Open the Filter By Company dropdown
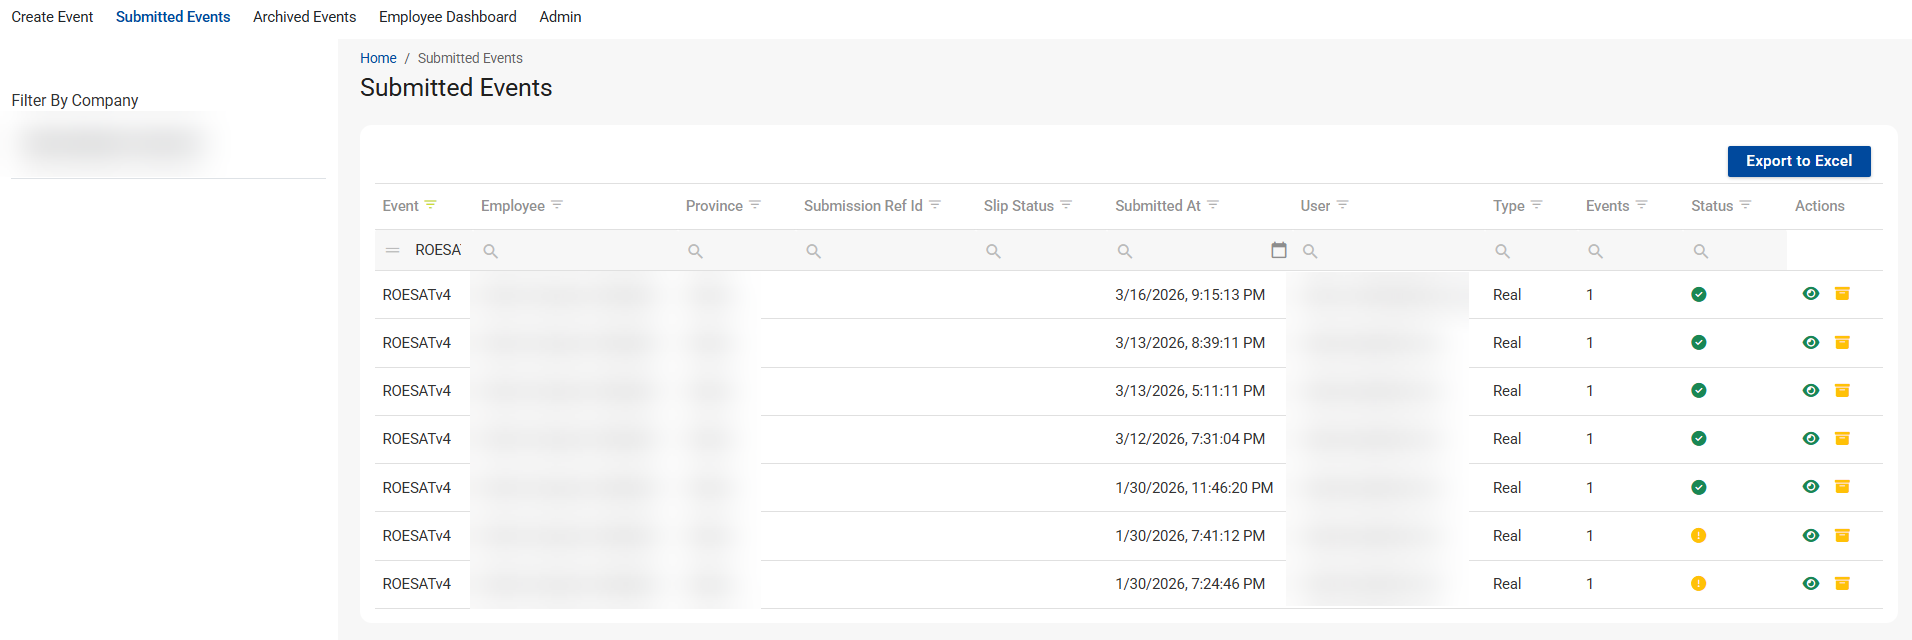1912x640 pixels. click(115, 144)
